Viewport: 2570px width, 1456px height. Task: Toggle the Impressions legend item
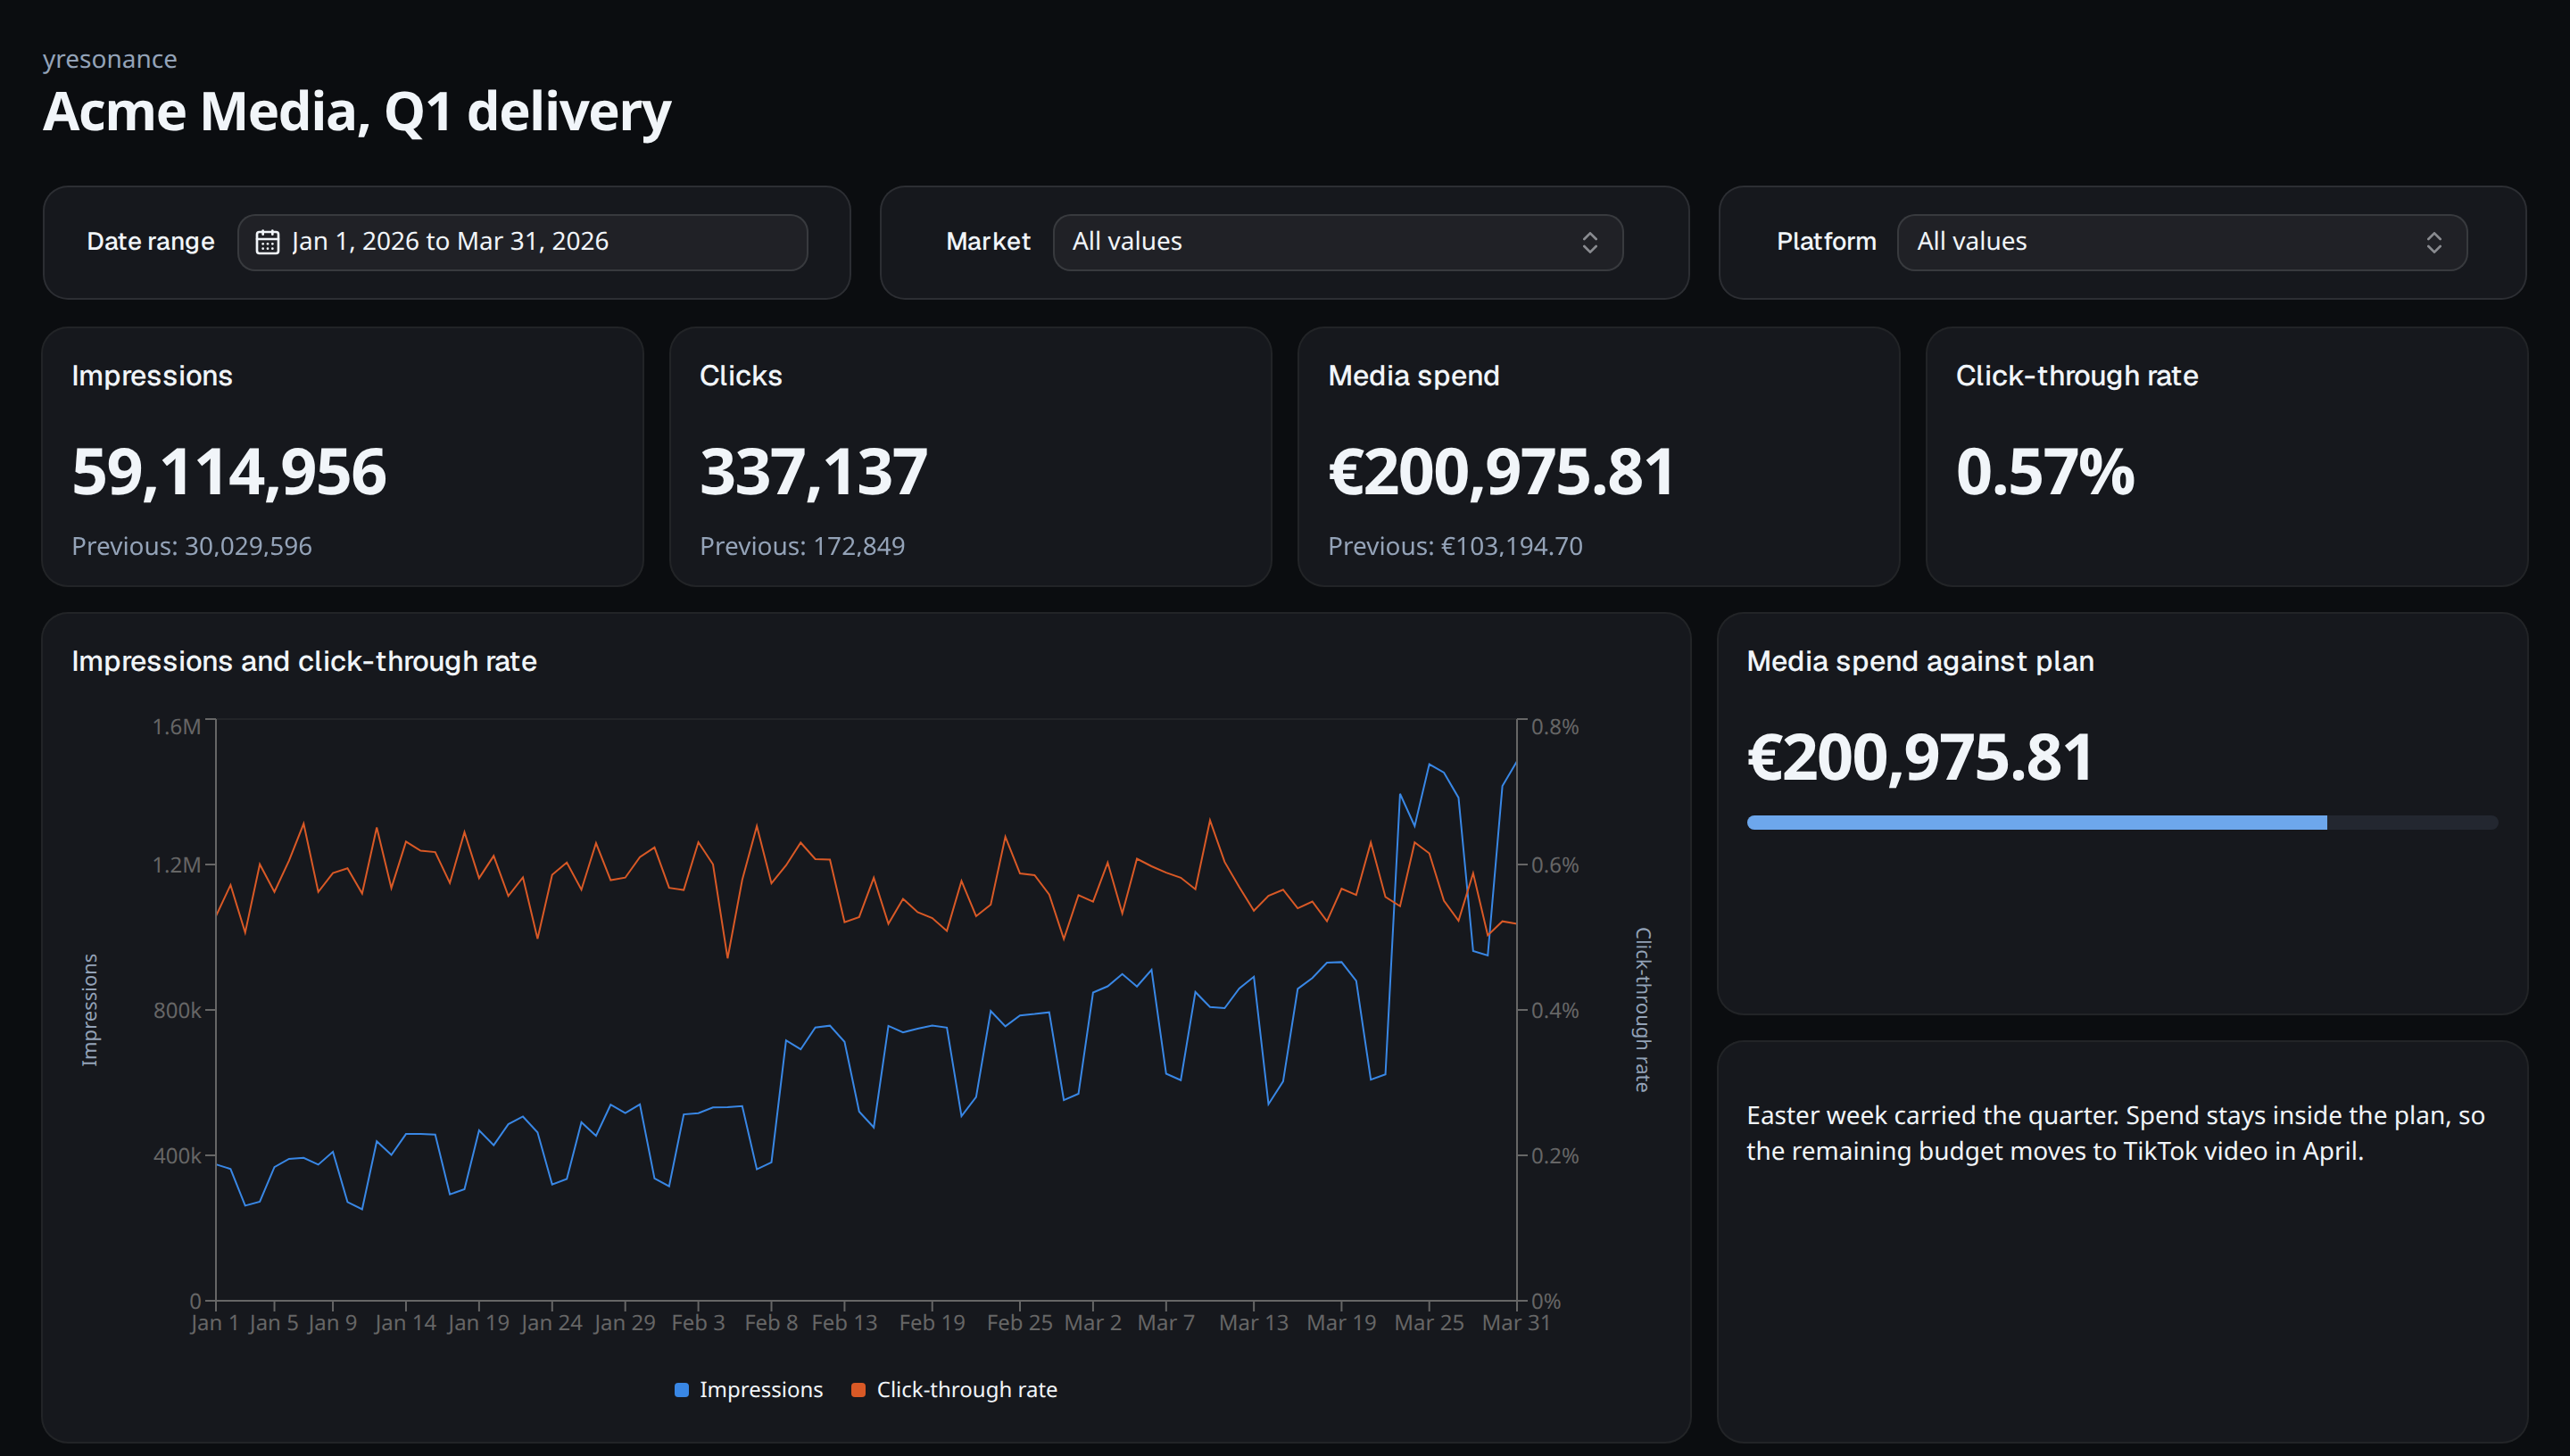tap(748, 1389)
